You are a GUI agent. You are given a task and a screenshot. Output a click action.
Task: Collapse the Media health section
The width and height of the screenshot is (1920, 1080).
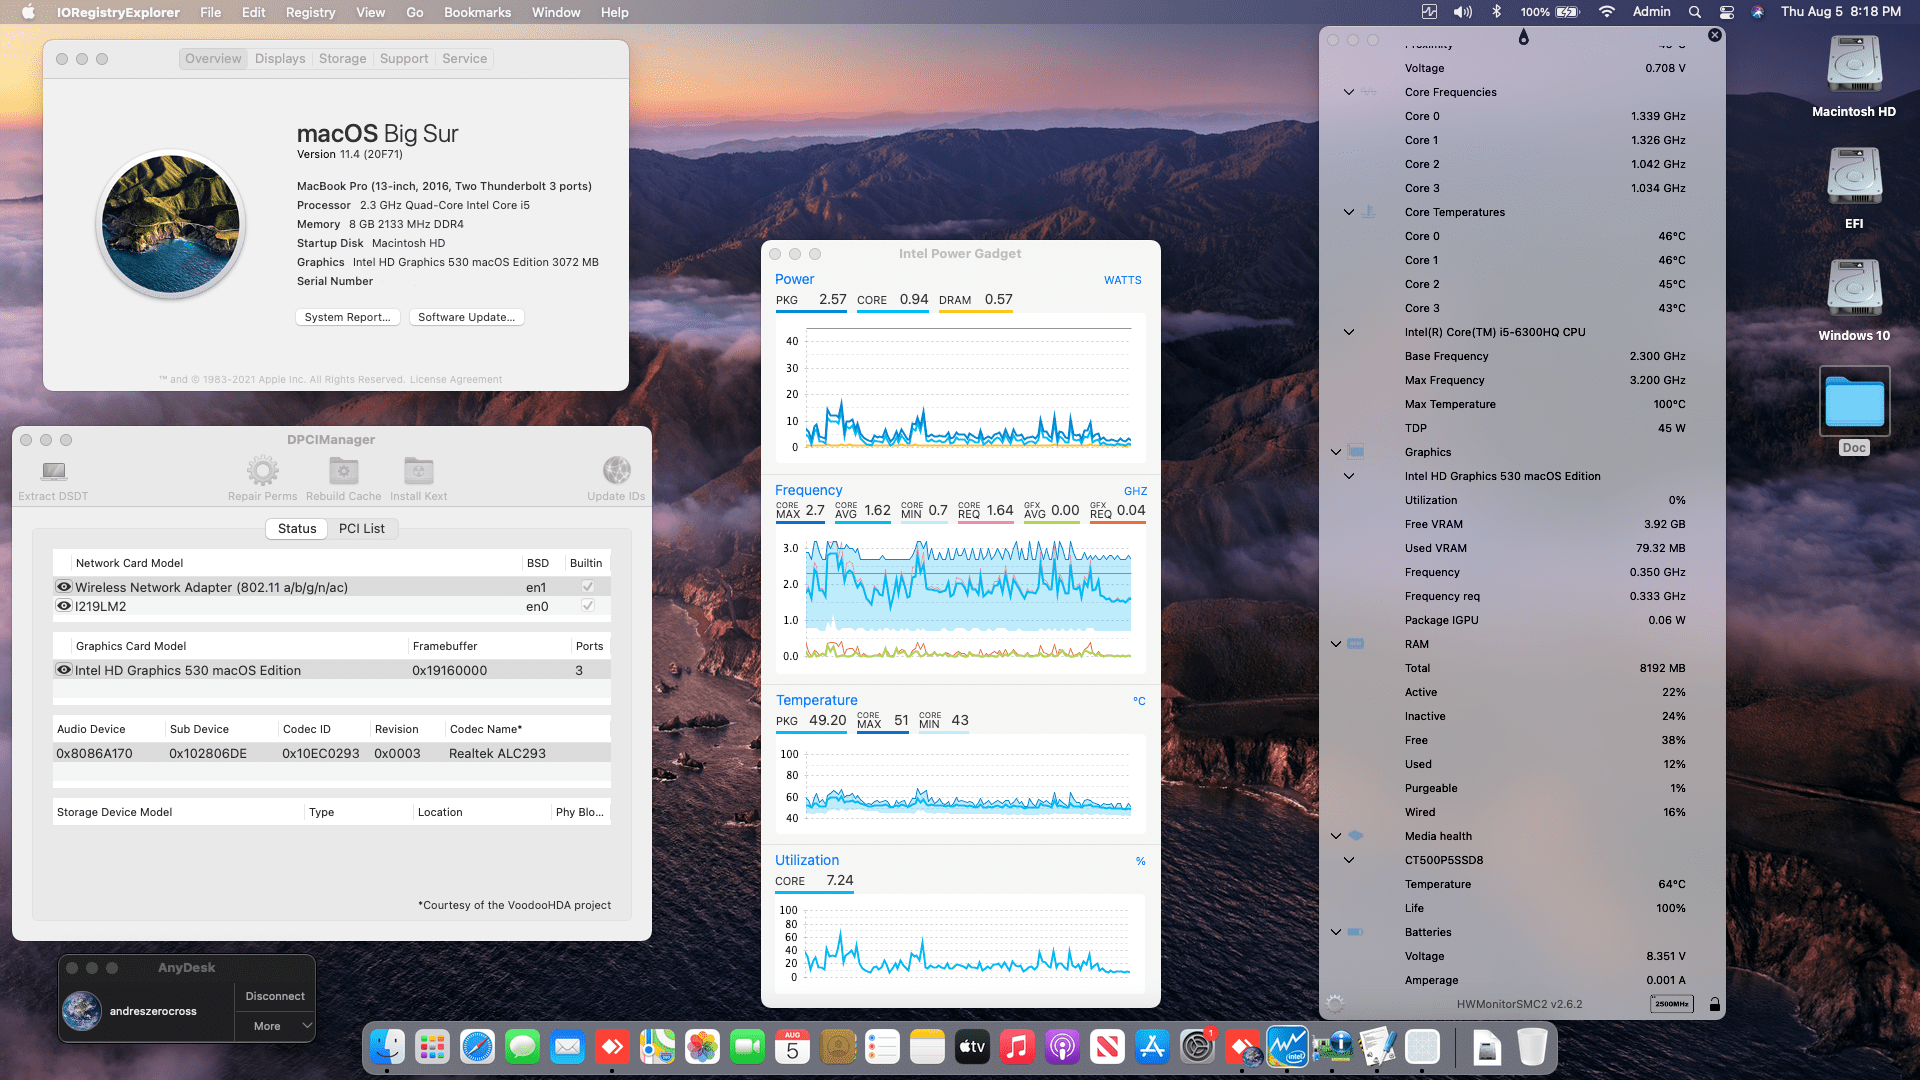1336,836
